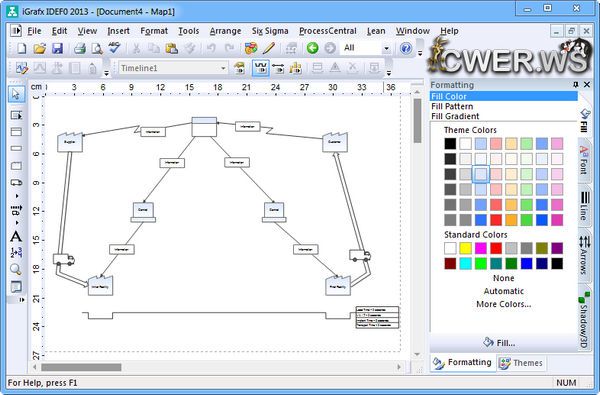Pick black theme color swatch in top row
600x395 pixels.
pyautogui.click(x=450, y=144)
